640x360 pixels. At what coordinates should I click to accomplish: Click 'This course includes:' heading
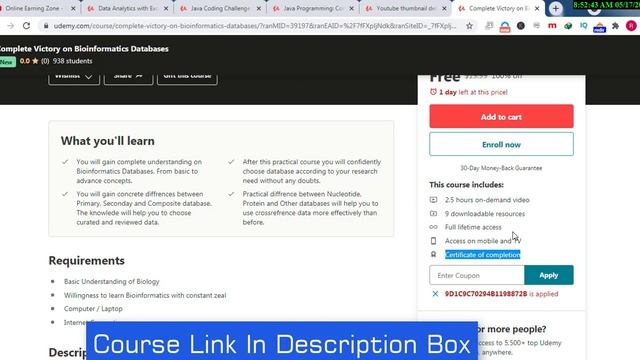pos(466,185)
